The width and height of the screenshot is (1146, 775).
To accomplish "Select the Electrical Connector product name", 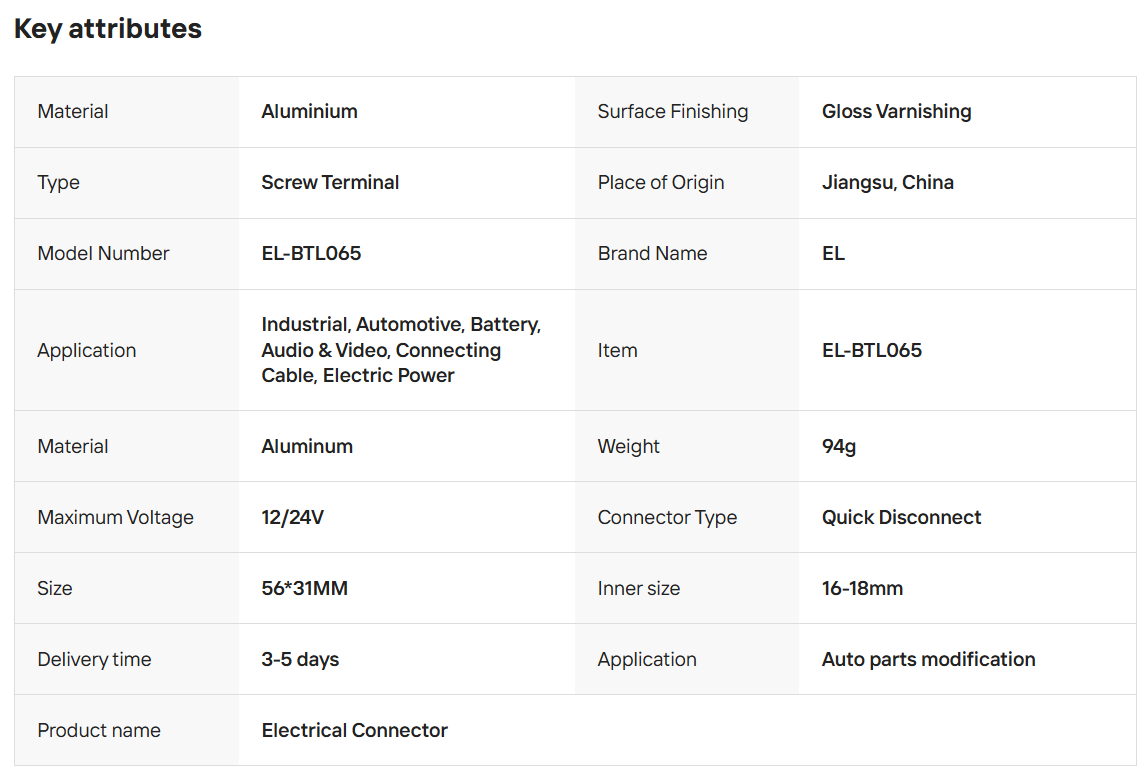I will point(354,731).
